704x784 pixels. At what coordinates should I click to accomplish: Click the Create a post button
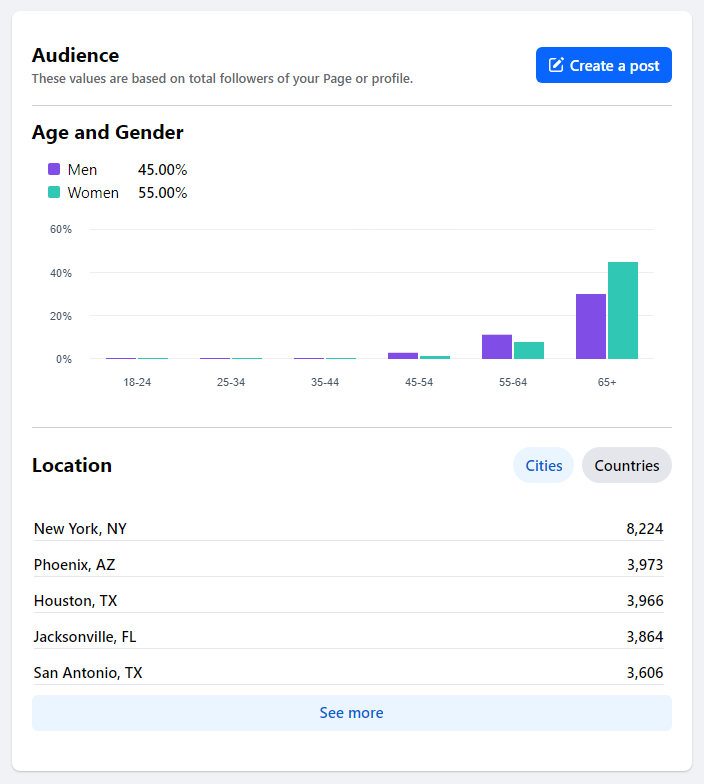(603, 65)
